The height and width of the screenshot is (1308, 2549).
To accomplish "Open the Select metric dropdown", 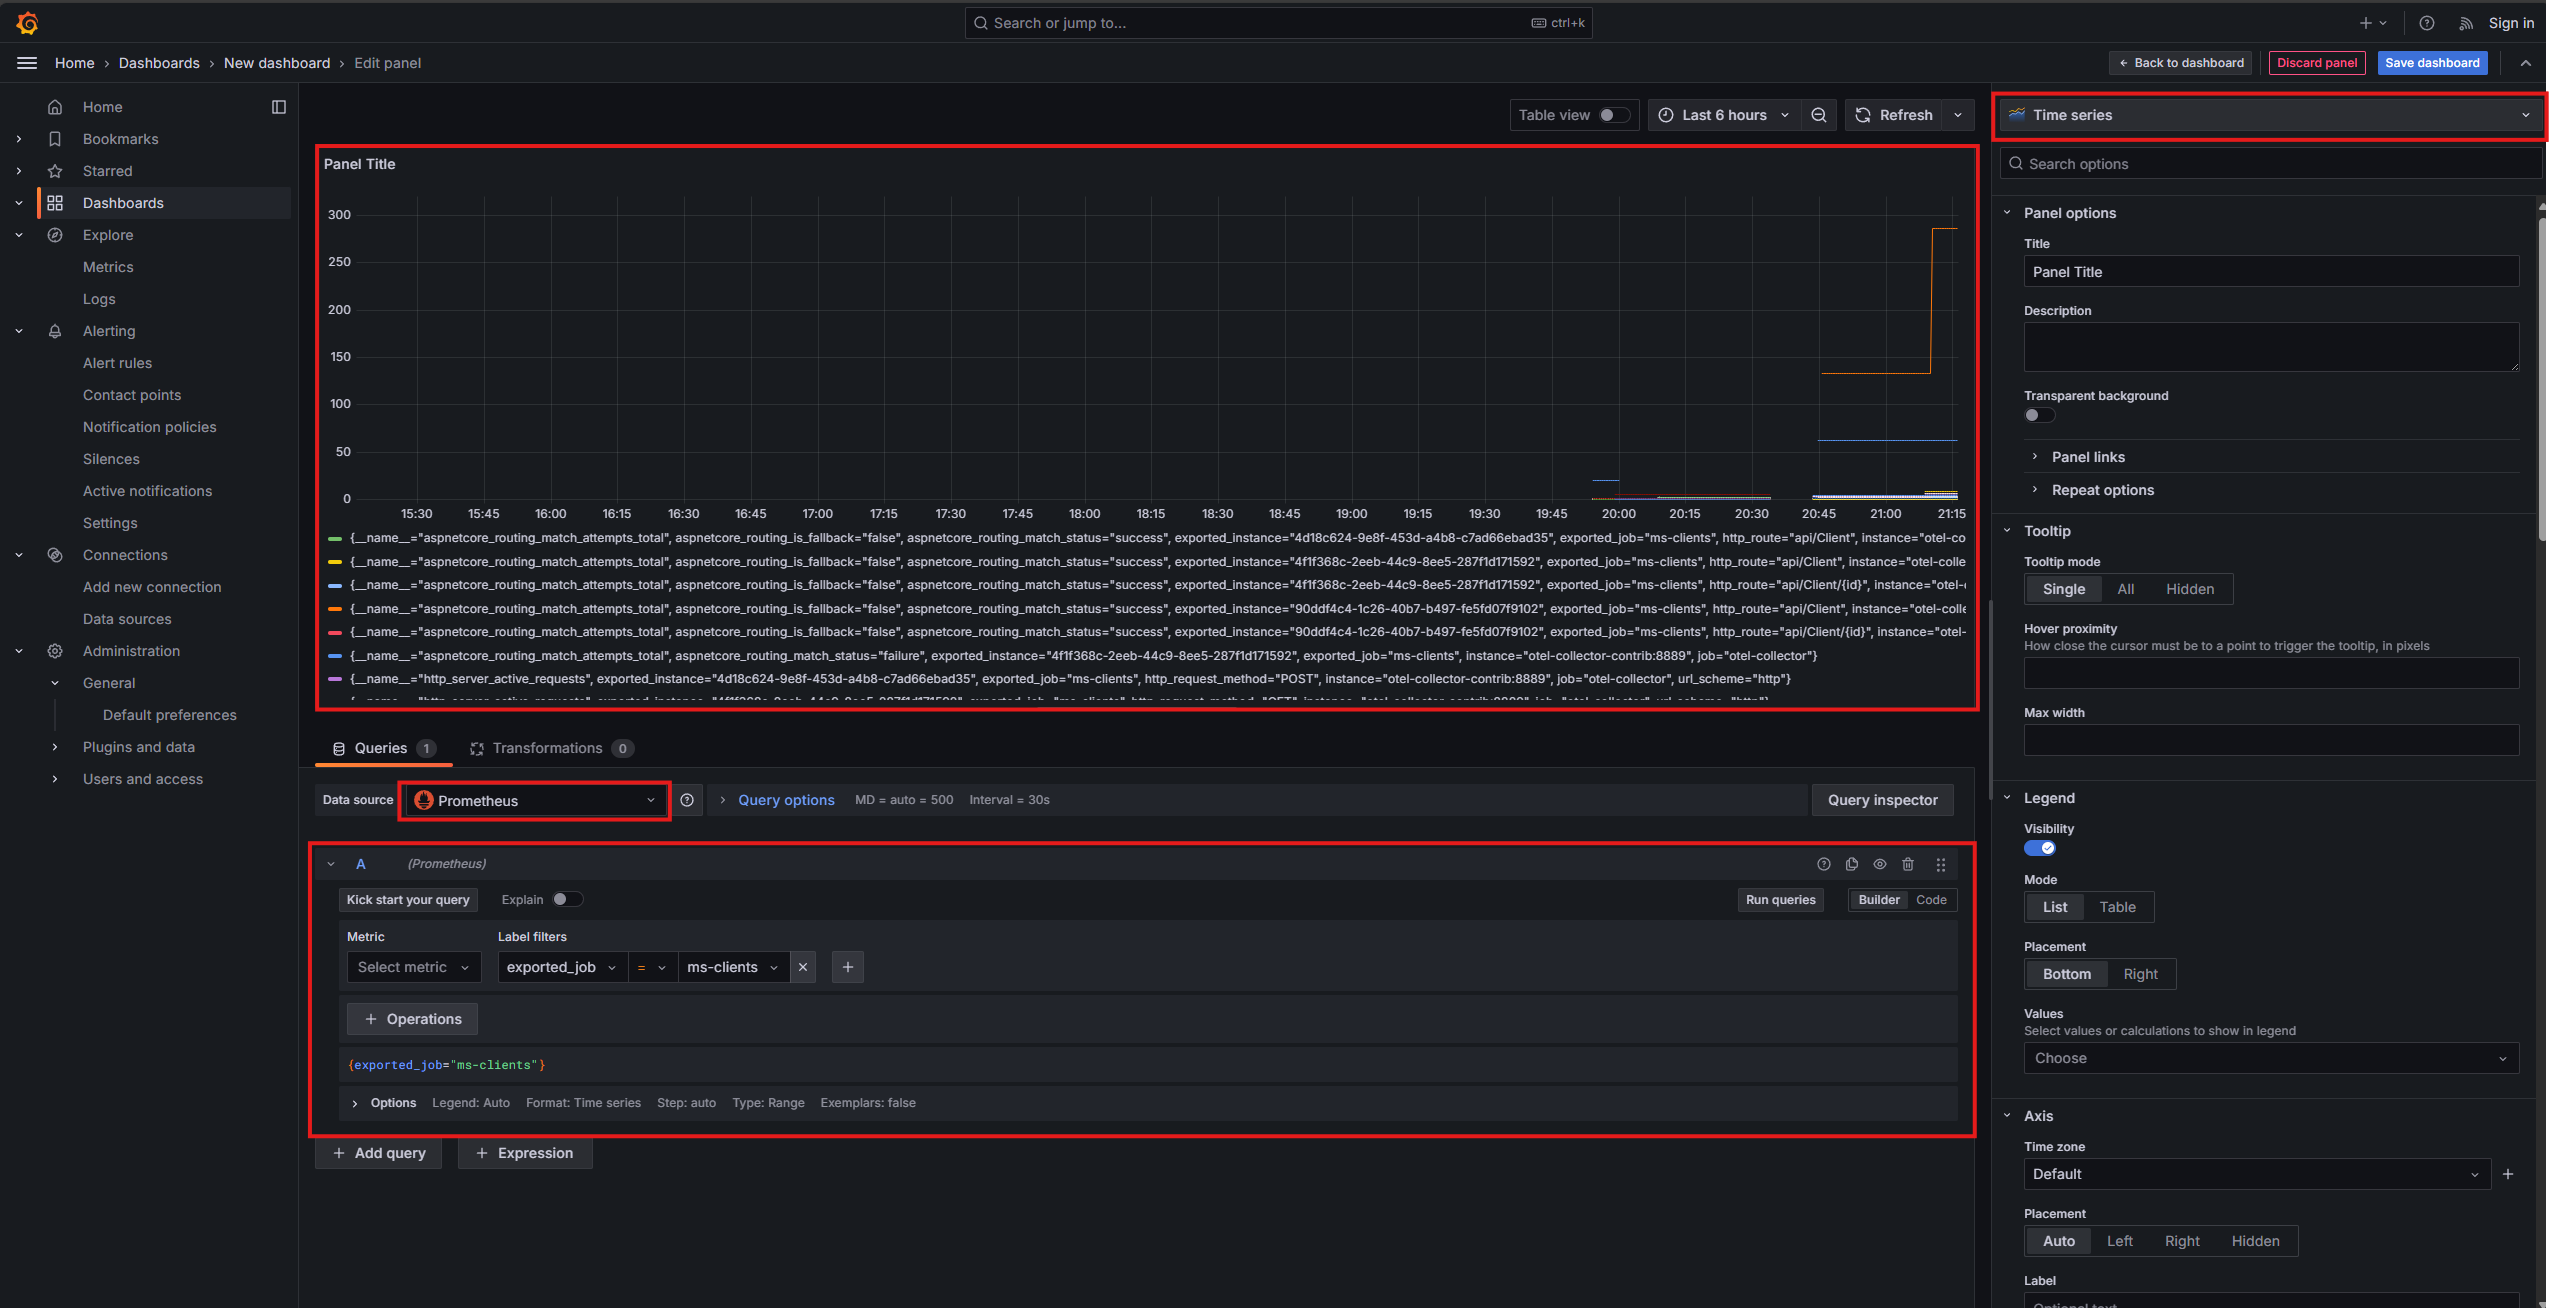I will click(x=413, y=967).
